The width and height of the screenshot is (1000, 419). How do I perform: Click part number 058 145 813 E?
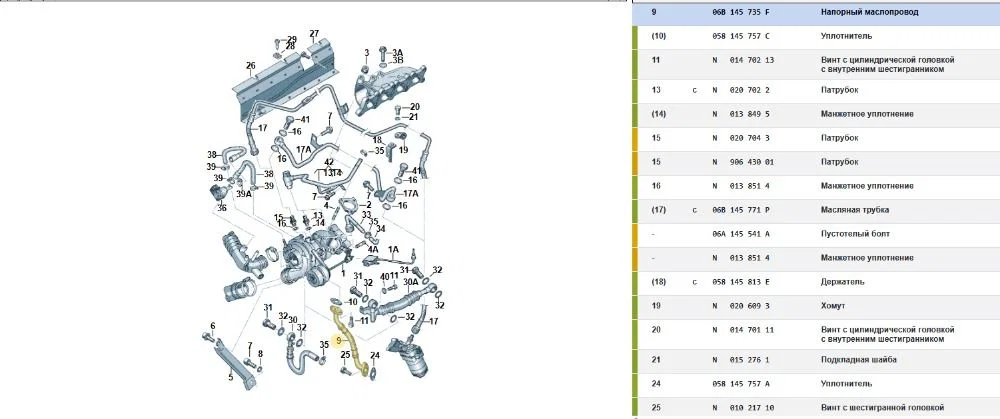click(742, 282)
